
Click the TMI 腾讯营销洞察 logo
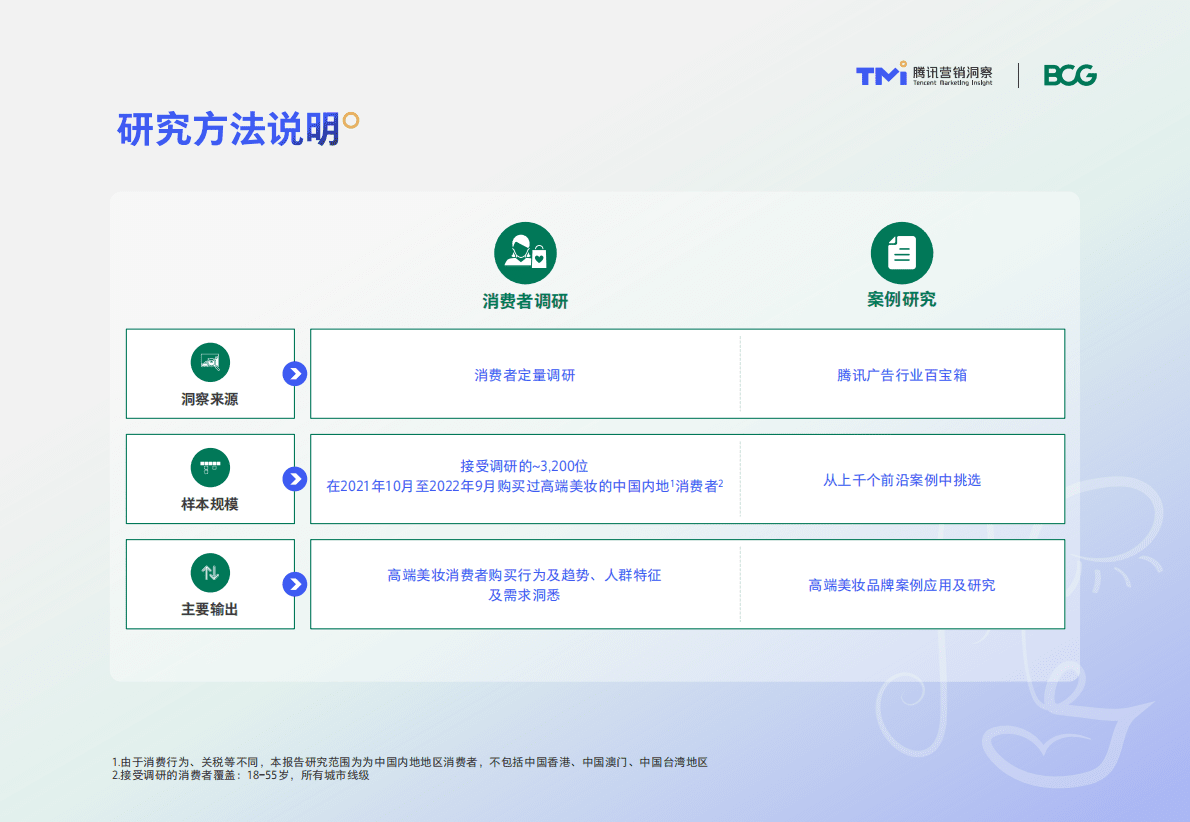click(x=920, y=74)
